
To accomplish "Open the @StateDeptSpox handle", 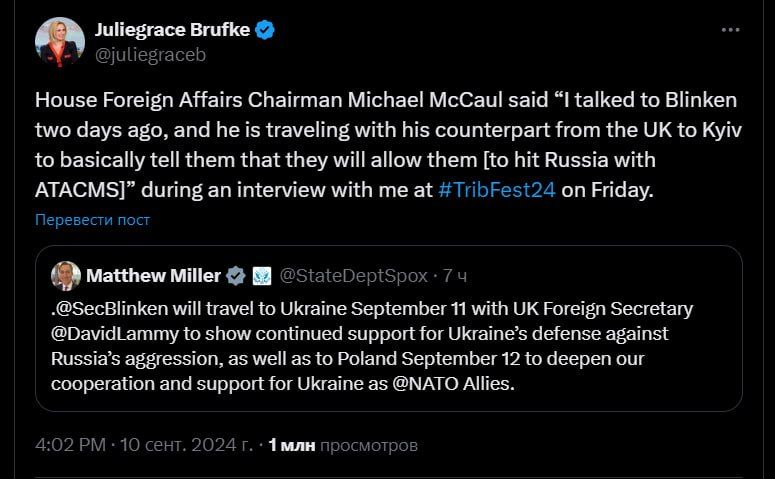I will click(x=351, y=275).
